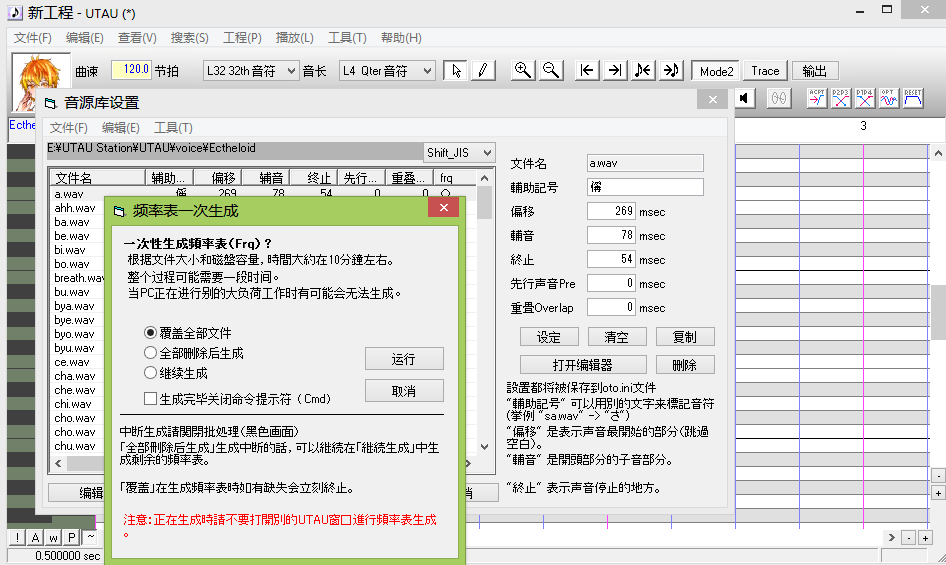Zoom in with the magnifier plus icon
This screenshot has height=565, width=946.
coord(522,71)
